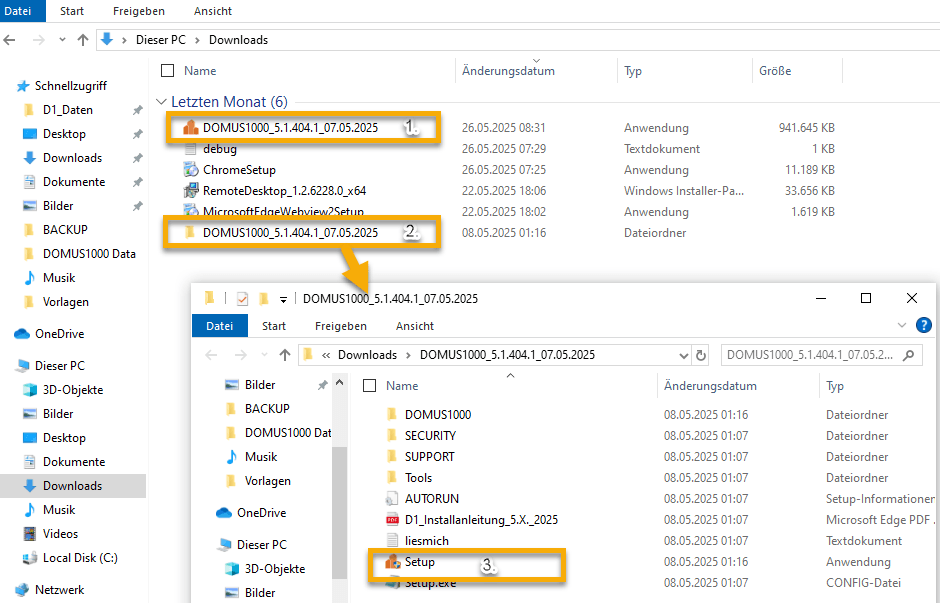Open the Freigeben tab in the Downloads window
The width and height of the screenshot is (940, 603).
[138, 11]
